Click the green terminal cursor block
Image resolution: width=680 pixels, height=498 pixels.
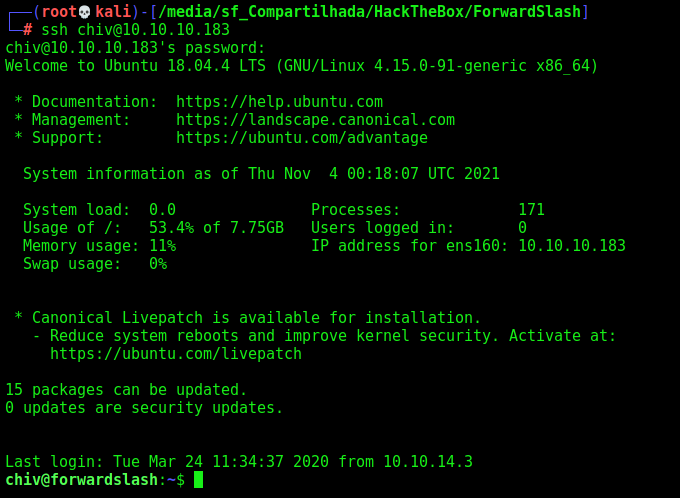coord(198,479)
